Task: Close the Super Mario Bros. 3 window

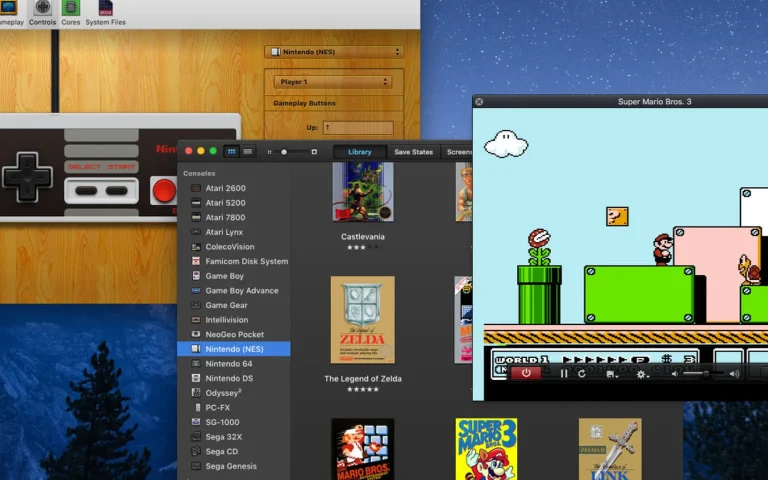Action: [x=479, y=101]
